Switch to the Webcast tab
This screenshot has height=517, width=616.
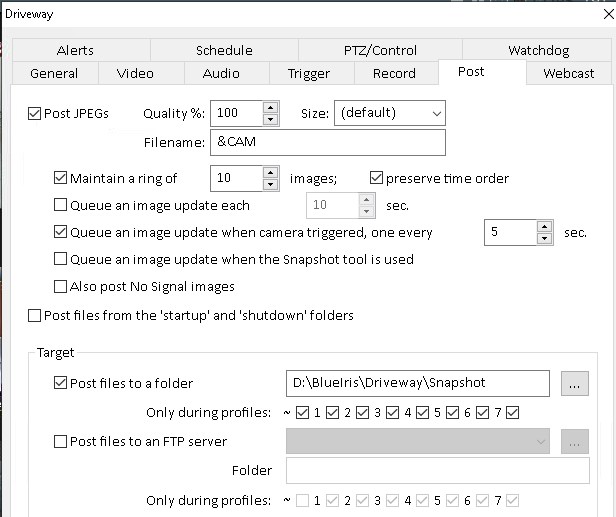point(568,73)
